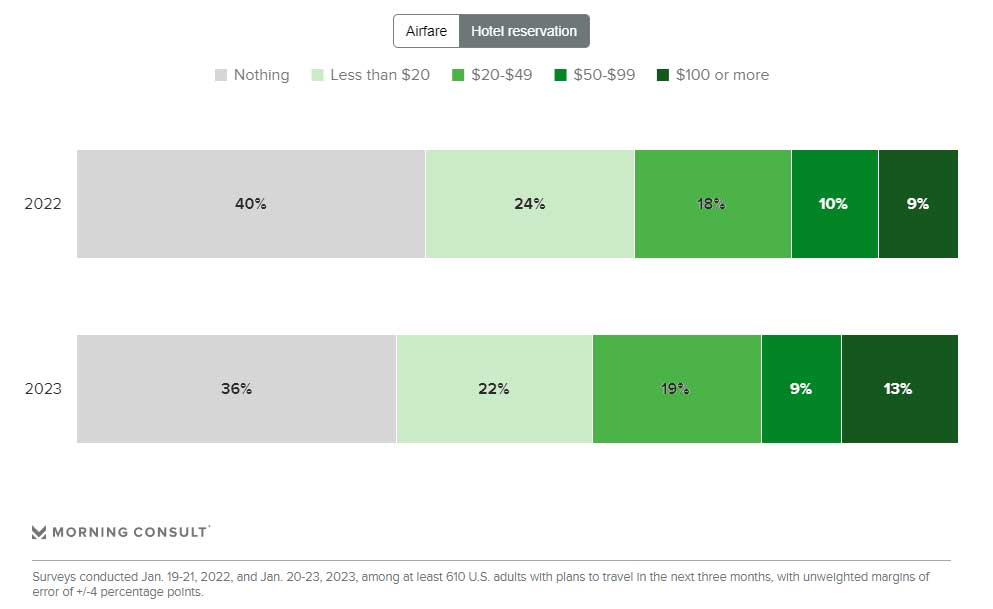
Task: Click the Morning Consult logo icon
Action: (x=39, y=532)
